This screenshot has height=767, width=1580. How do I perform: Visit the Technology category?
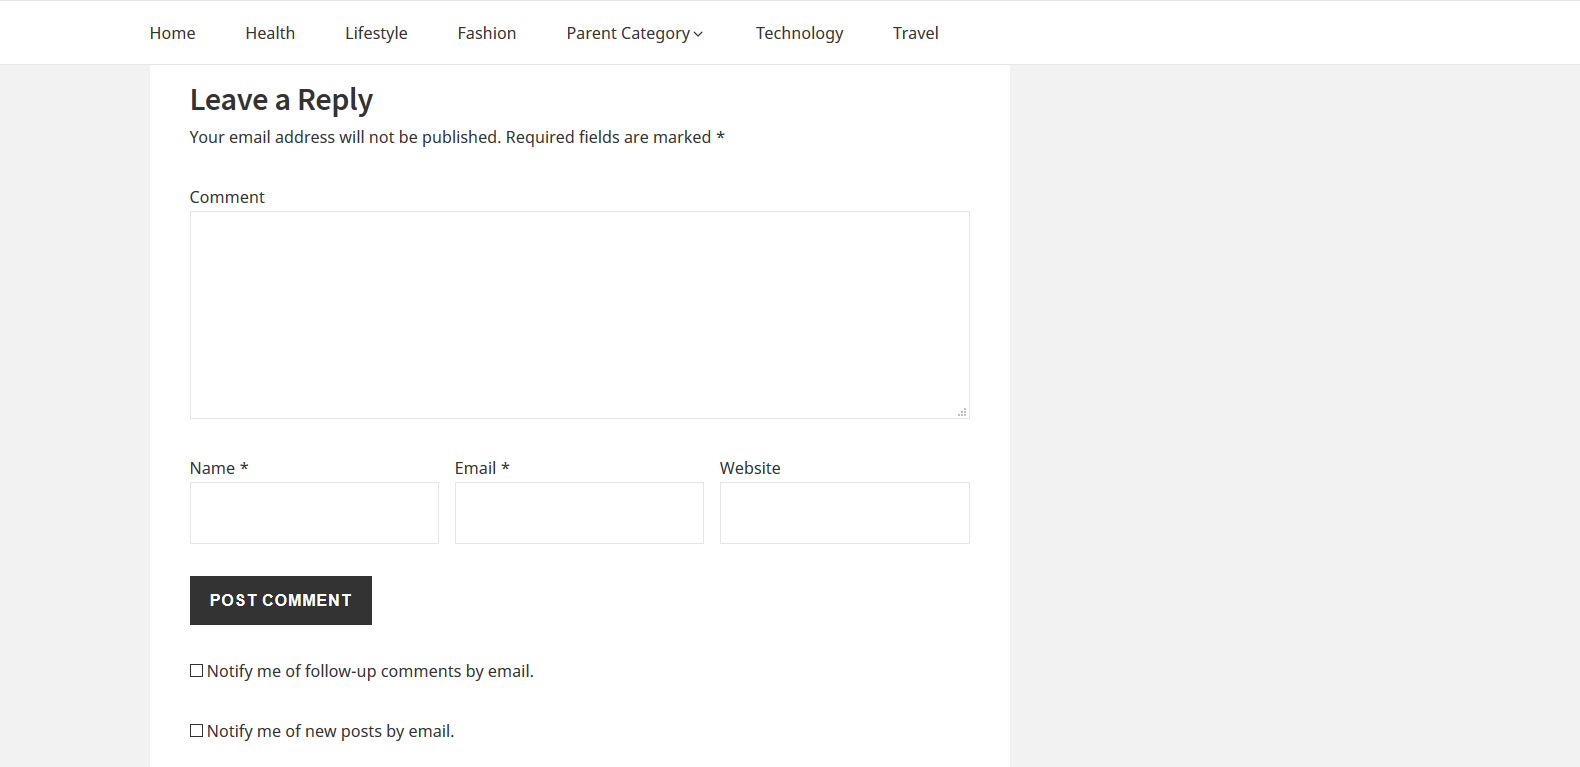pyautogui.click(x=799, y=33)
